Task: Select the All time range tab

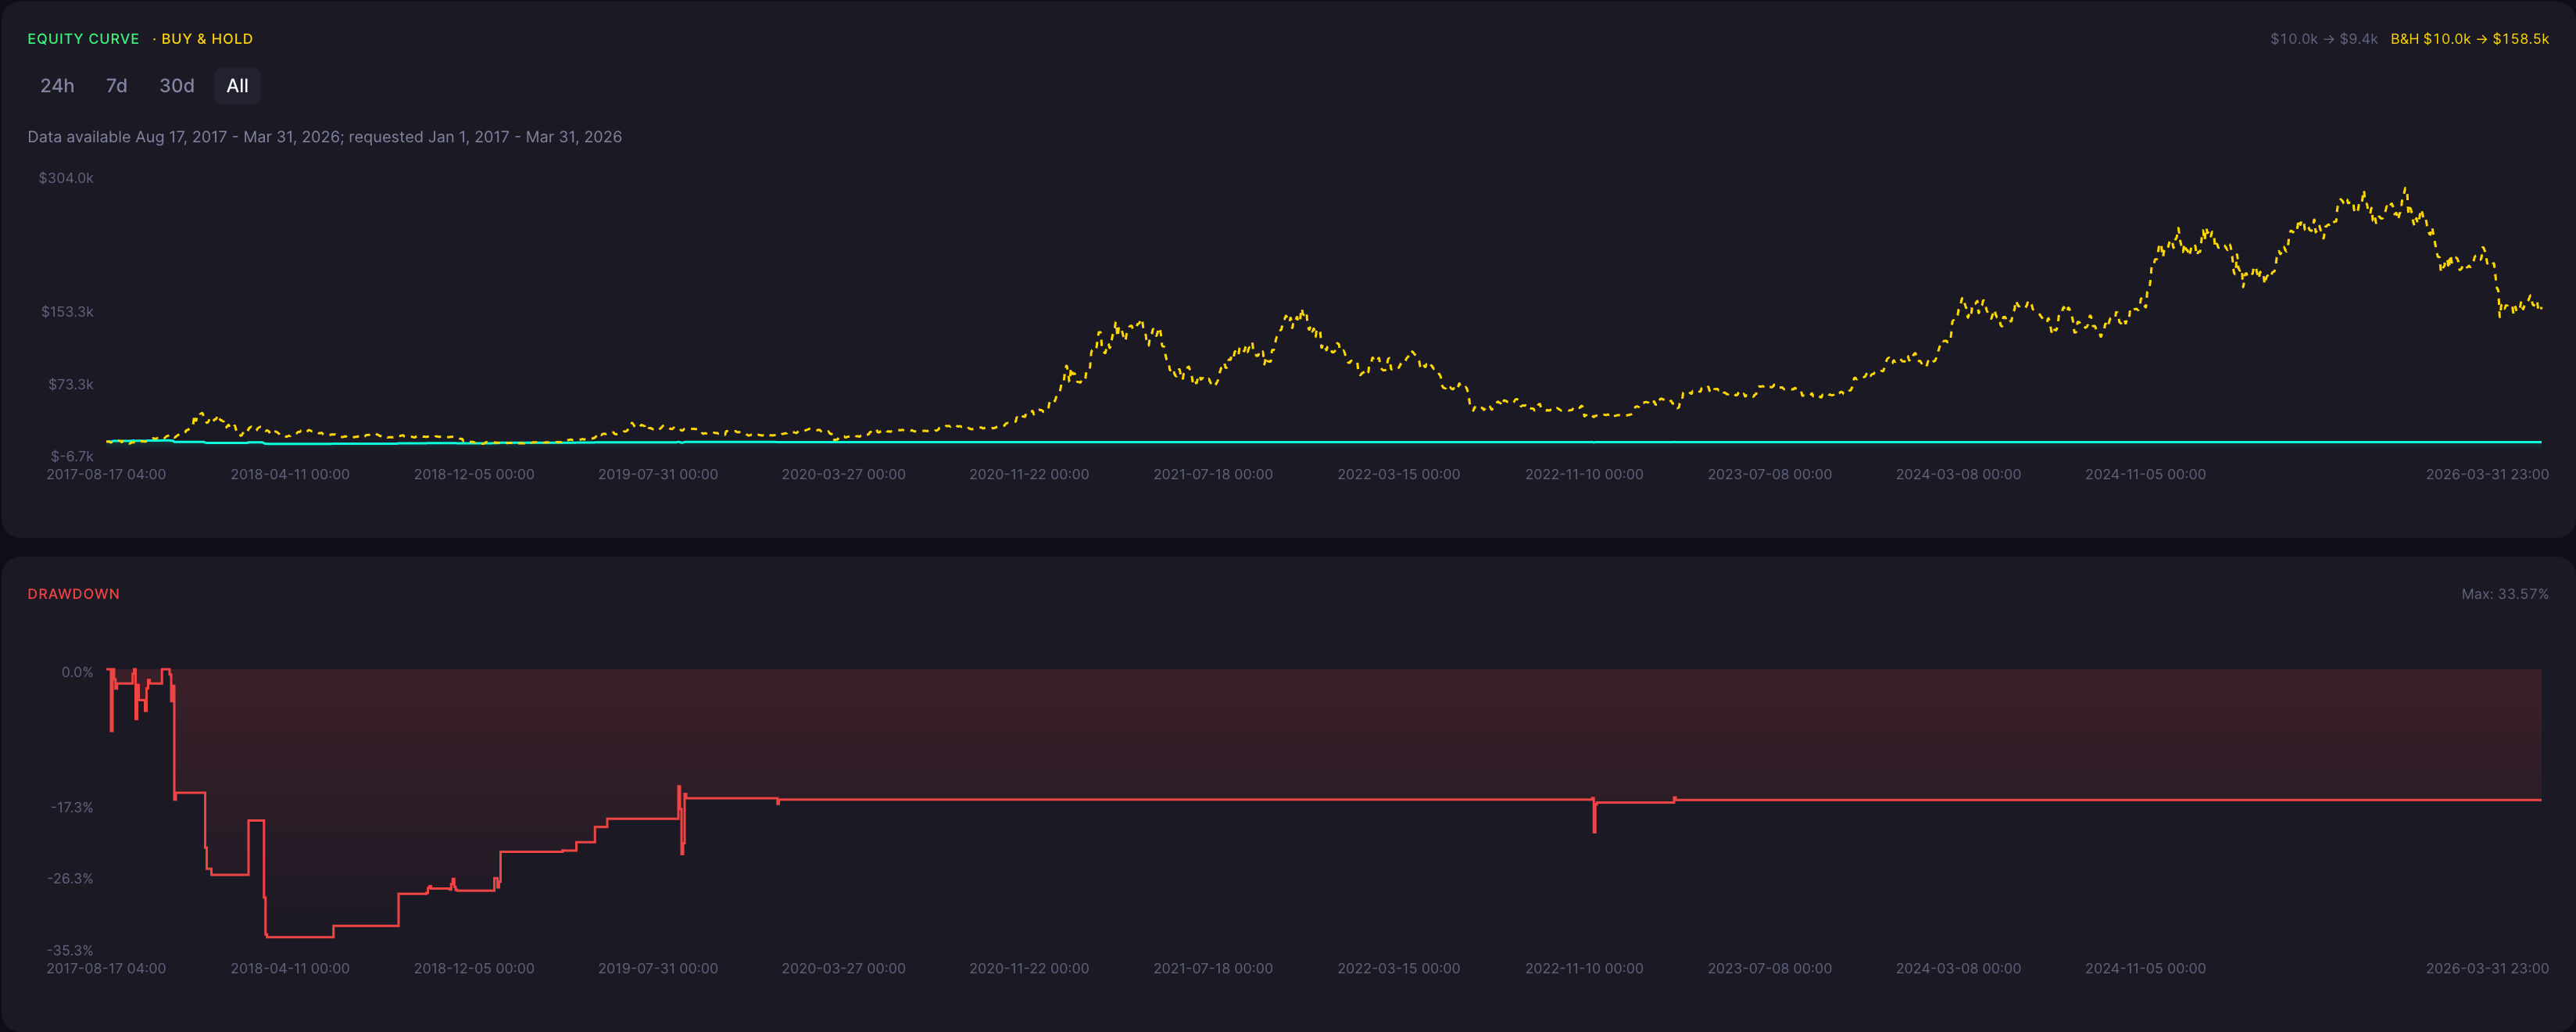Action: [237, 86]
